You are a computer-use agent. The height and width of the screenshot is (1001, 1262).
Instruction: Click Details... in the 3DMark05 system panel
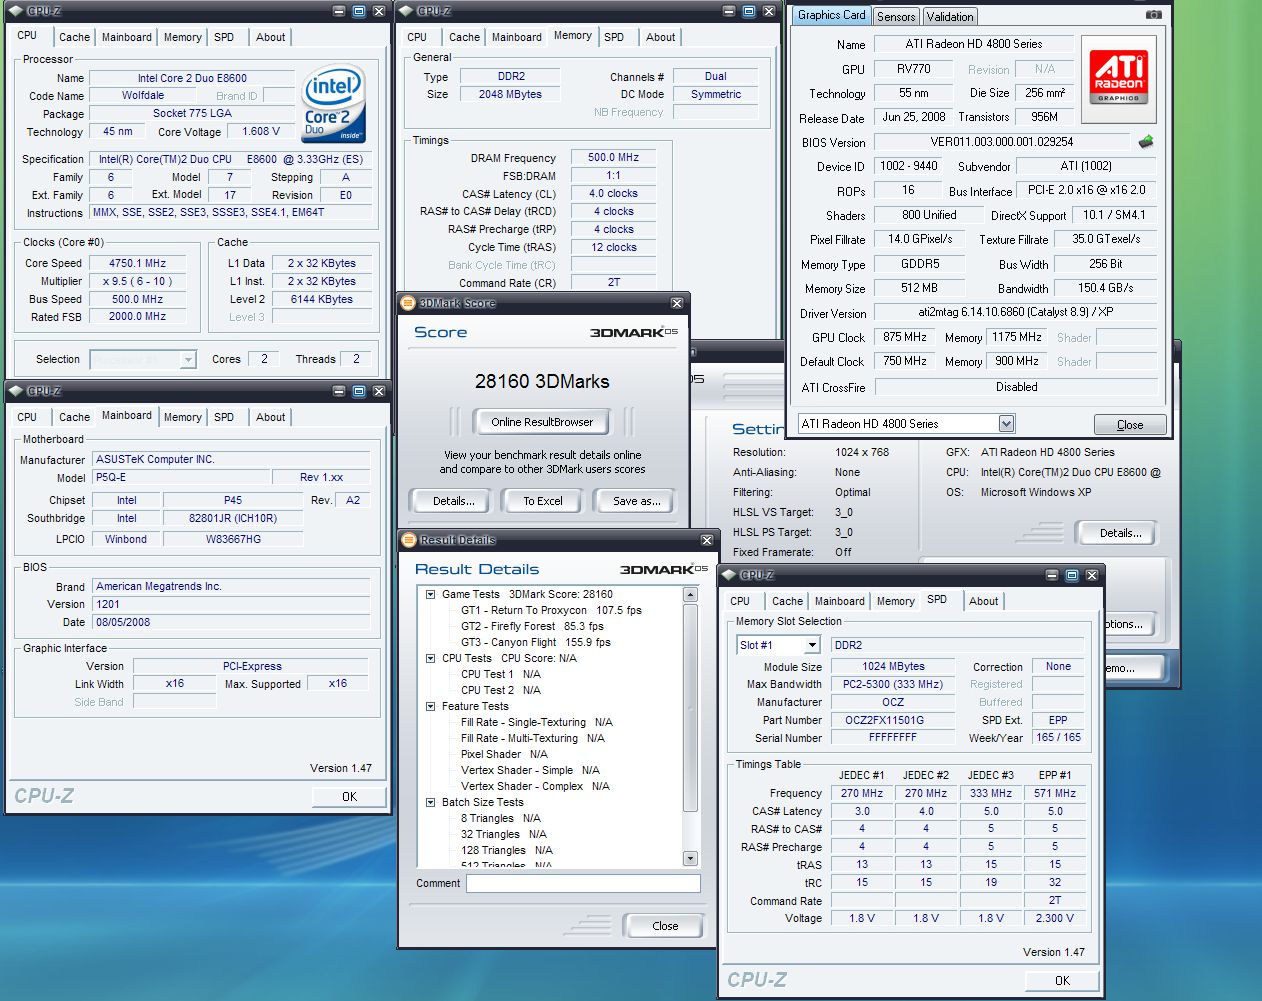1120,533
